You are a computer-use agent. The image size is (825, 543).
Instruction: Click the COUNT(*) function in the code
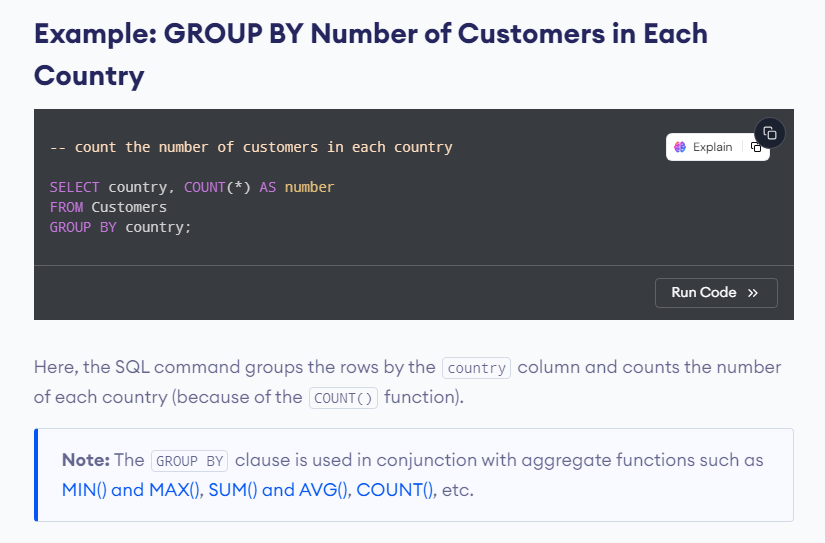point(217,187)
